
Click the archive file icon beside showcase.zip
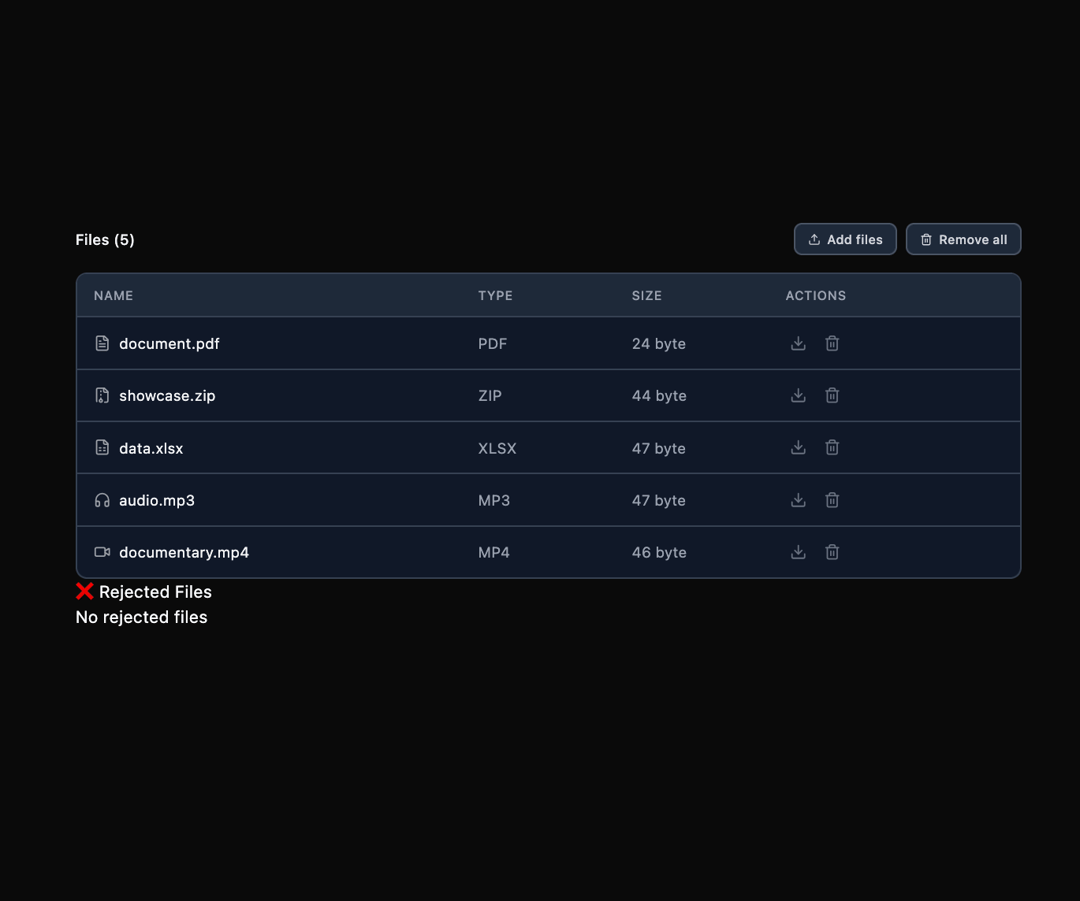pyautogui.click(x=102, y=395)
